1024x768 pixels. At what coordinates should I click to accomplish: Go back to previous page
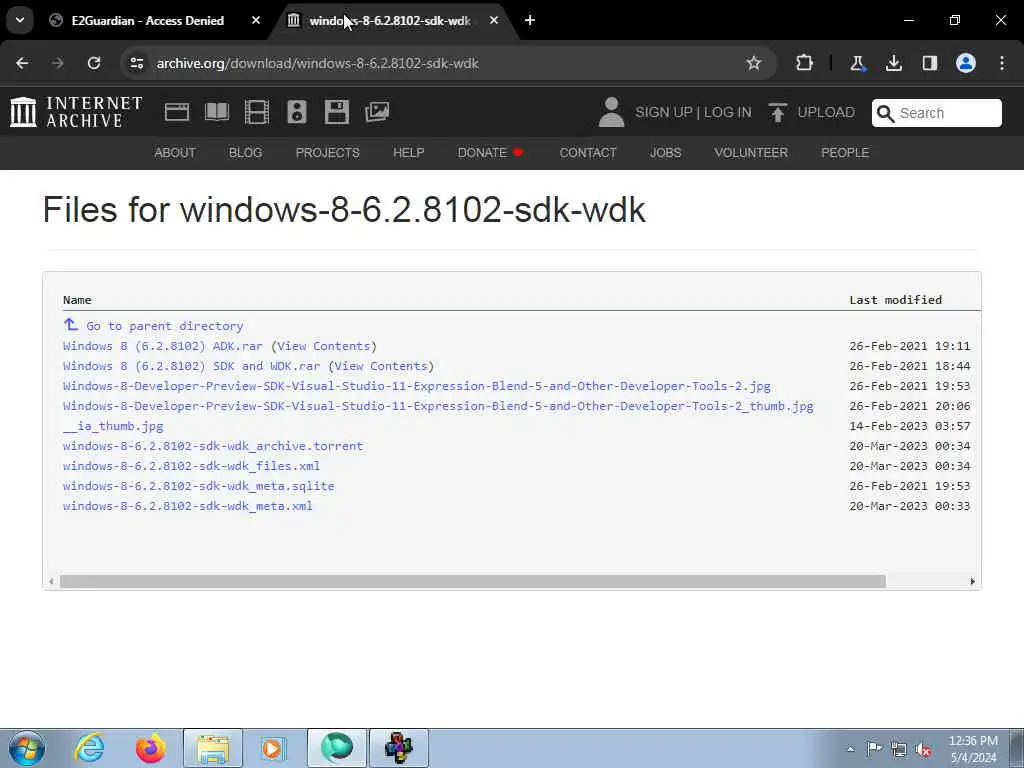pos(22,63)
